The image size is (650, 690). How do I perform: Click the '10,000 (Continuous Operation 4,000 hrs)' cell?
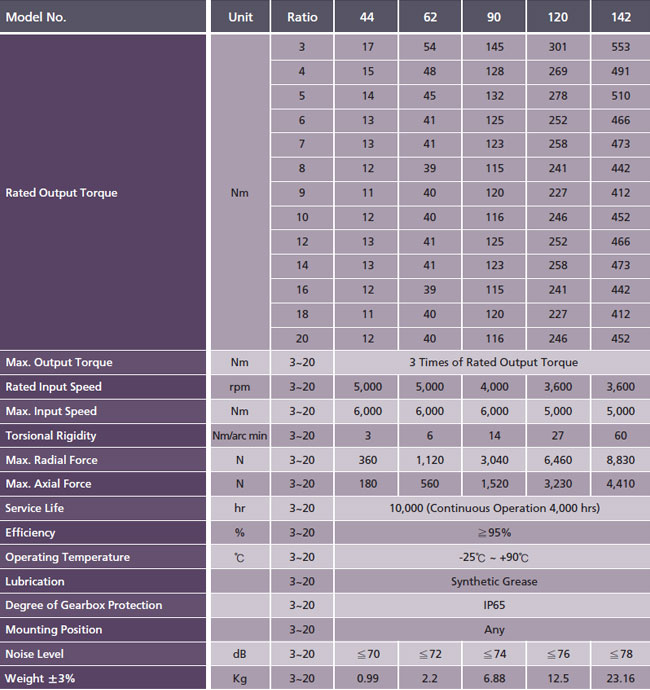pyautogui.click(x=492, y=508)
